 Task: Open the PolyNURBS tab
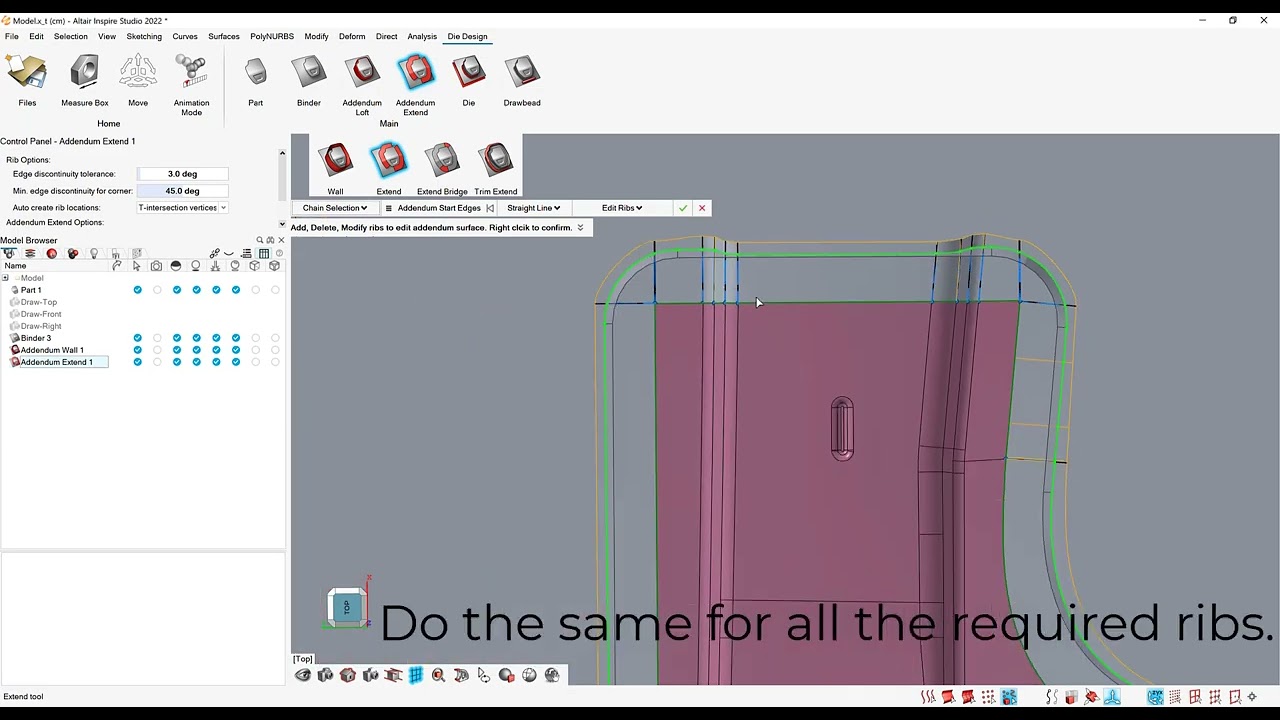pyautogui.click(x=272, y=36)
